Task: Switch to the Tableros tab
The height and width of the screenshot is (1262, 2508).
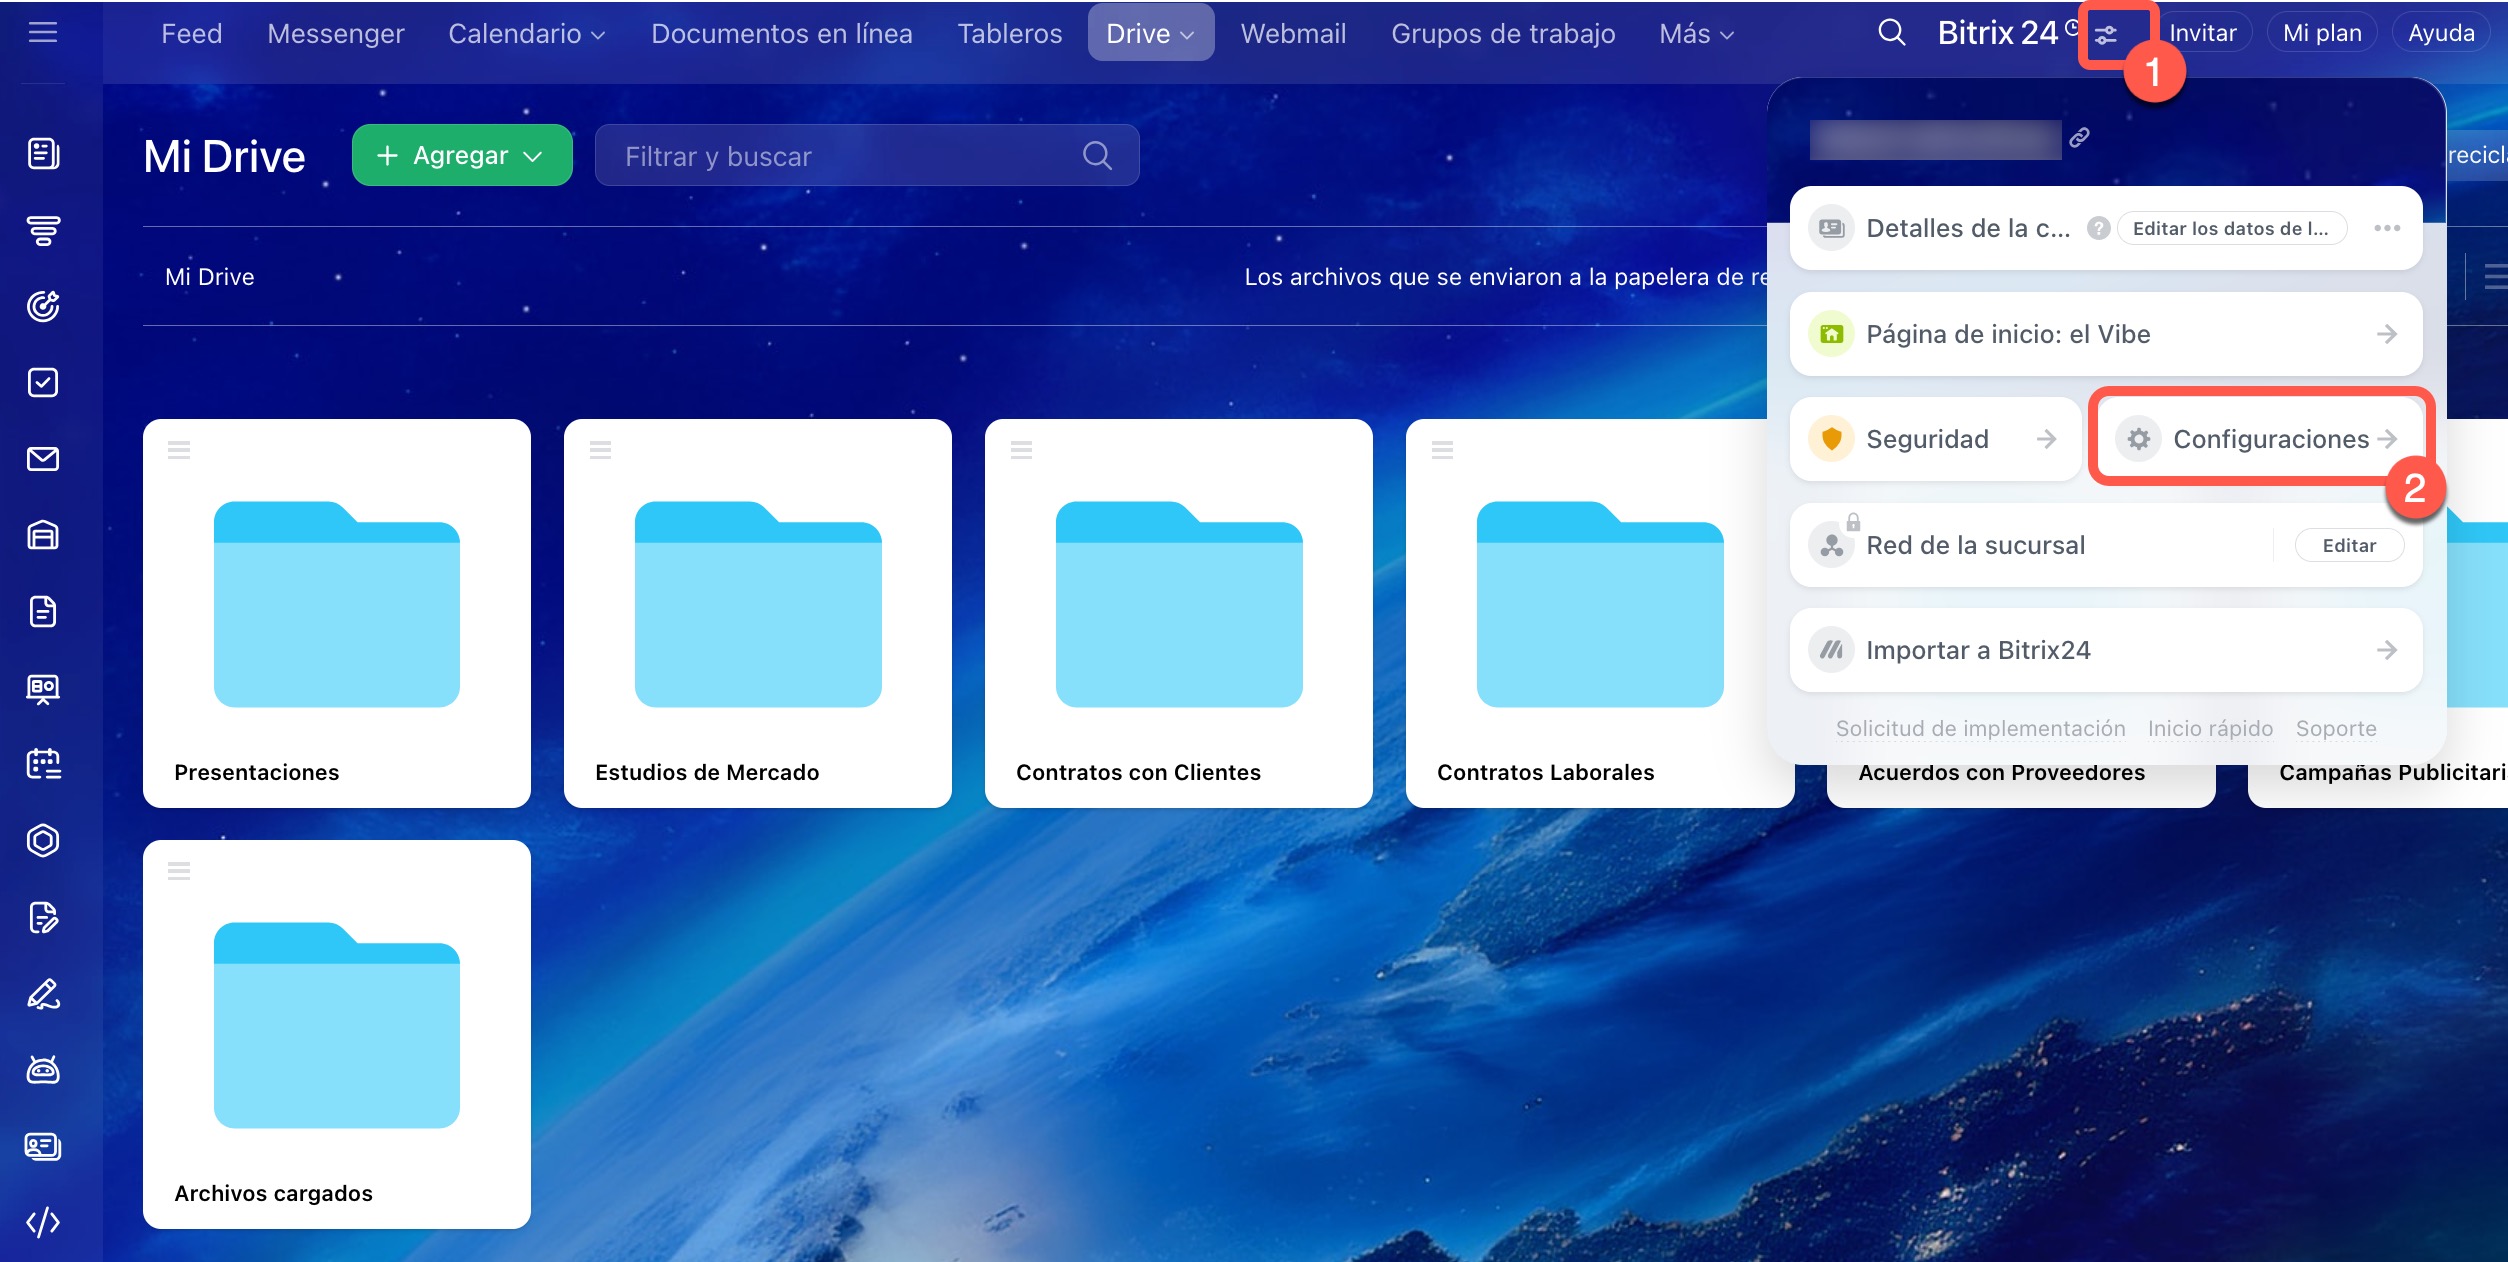Action: 1009,34
